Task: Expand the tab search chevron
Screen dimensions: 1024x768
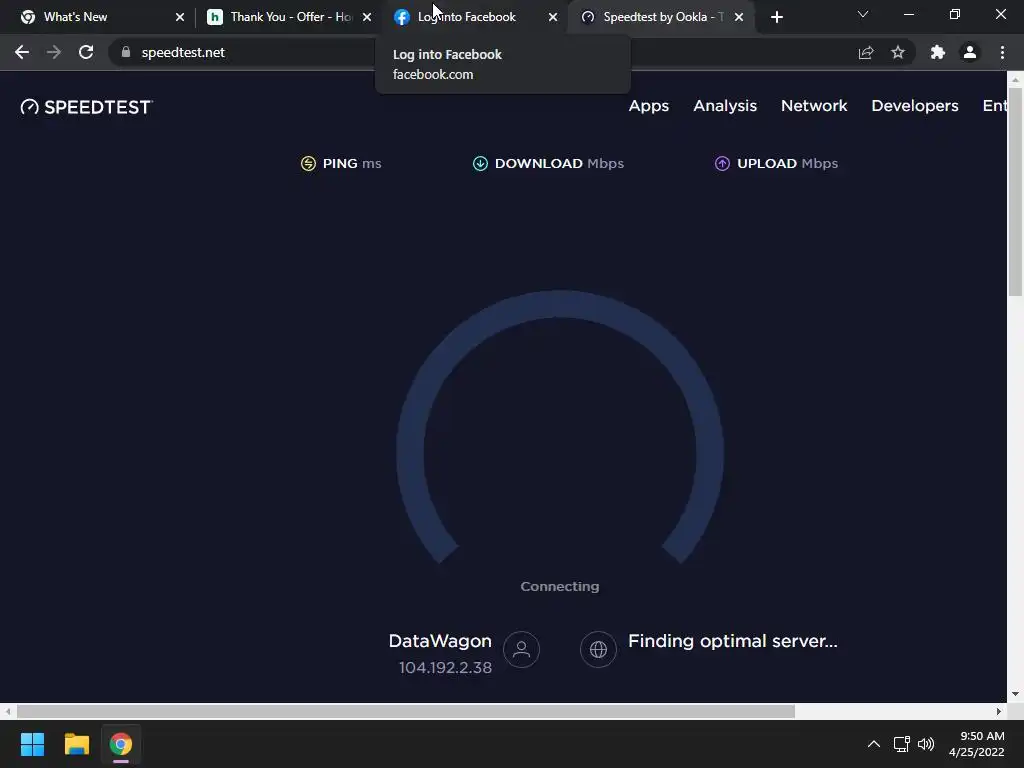Action: point(863,14)
